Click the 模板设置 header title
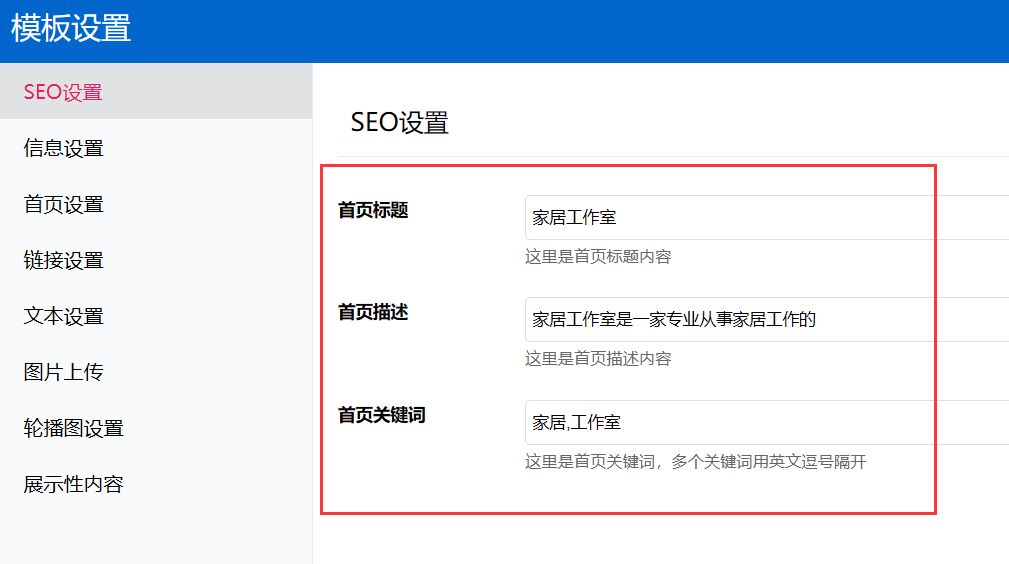This screenshot has width=1009, height=564. 71,29
